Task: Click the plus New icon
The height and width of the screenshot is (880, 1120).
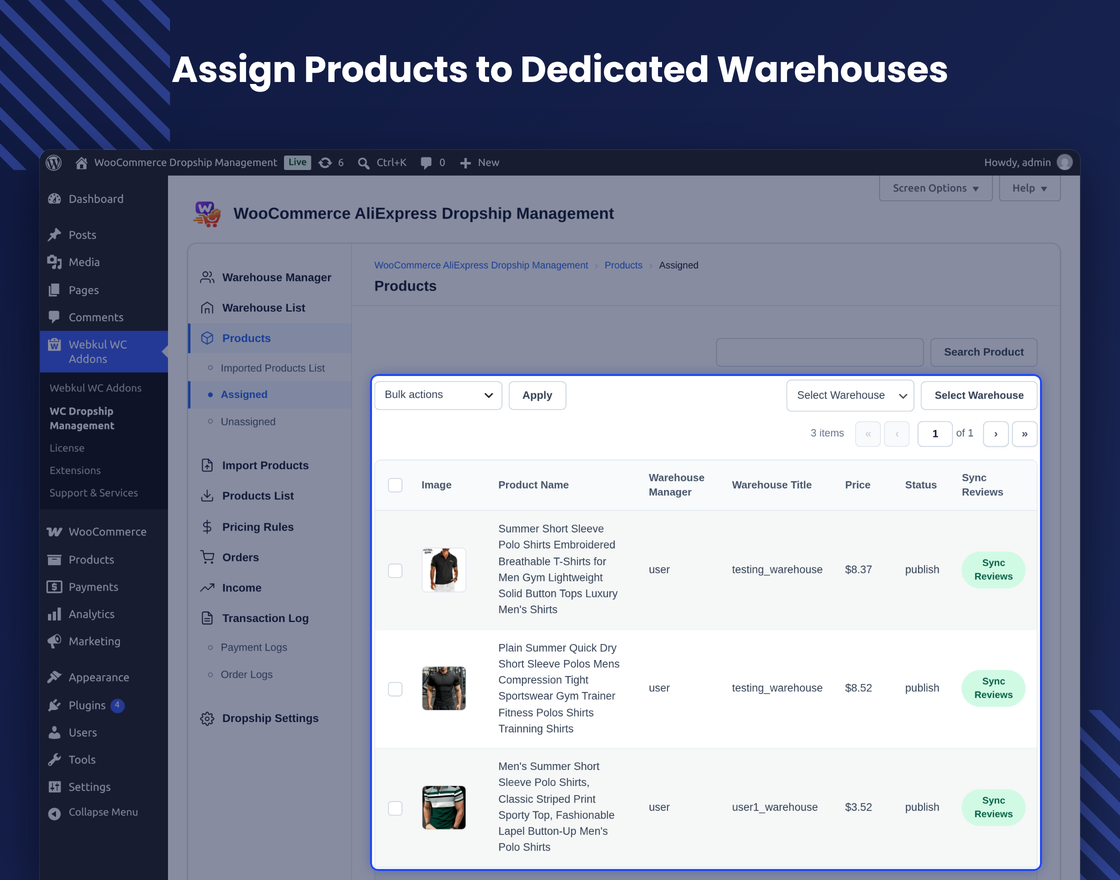Action: 466,163
